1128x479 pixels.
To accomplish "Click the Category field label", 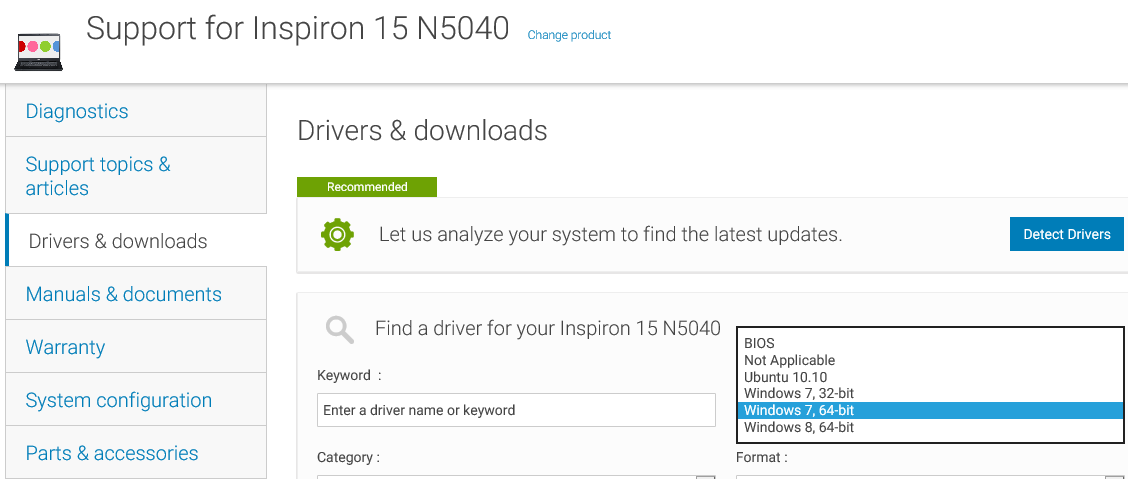I will [348, 457].
